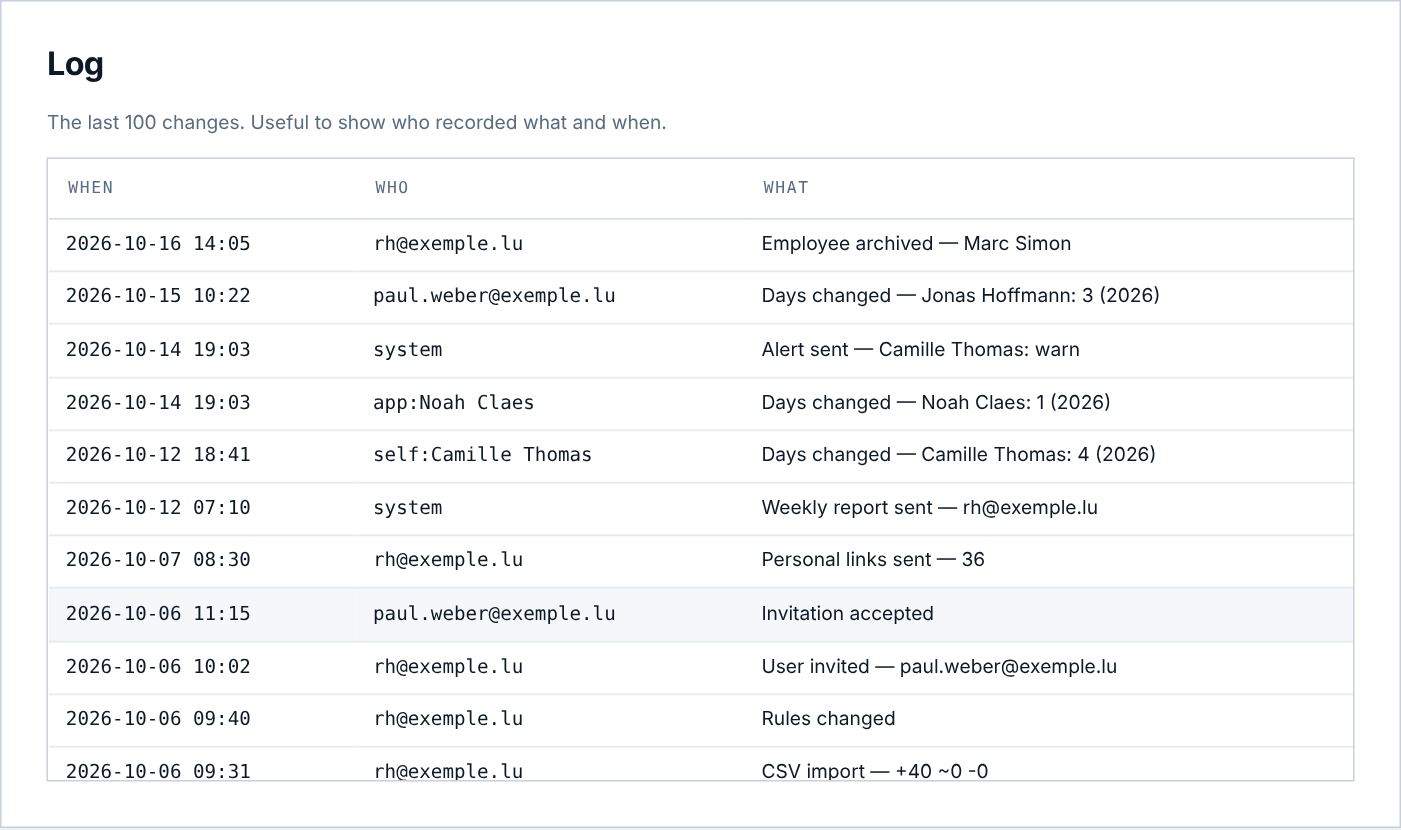1401x830 pixels.
Task: Select the timestamp 2026-10-12 18:41
Action: click(158, 455)
